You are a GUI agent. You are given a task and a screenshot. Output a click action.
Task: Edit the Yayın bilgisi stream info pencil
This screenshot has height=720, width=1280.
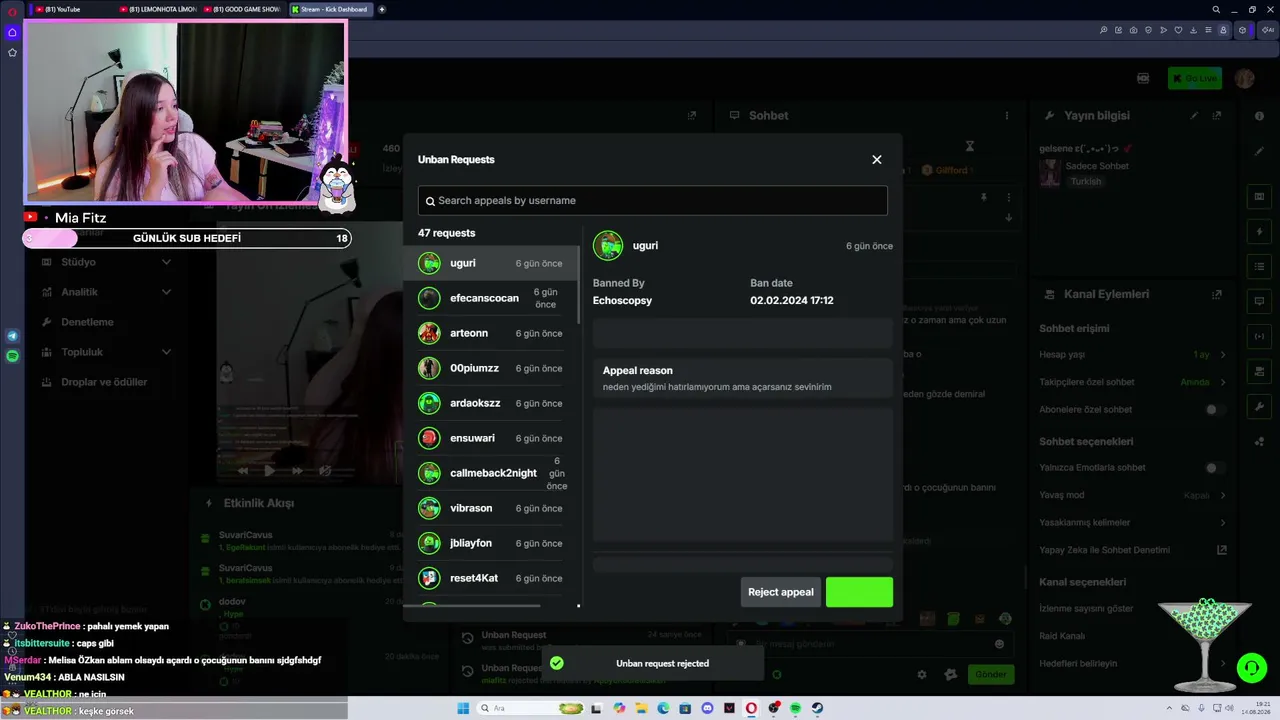(1194, 116)
